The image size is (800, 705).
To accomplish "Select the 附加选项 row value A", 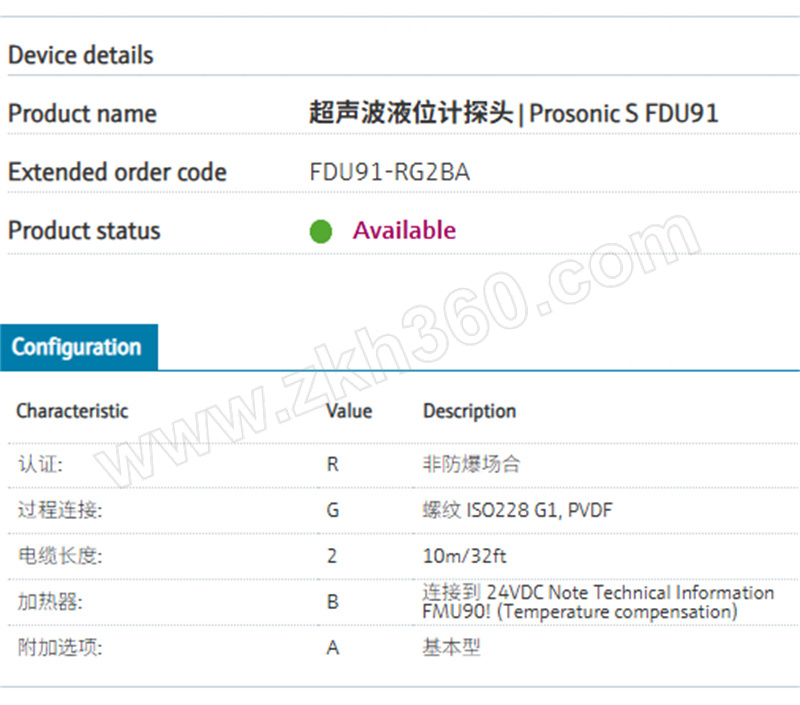I will 333,648.
